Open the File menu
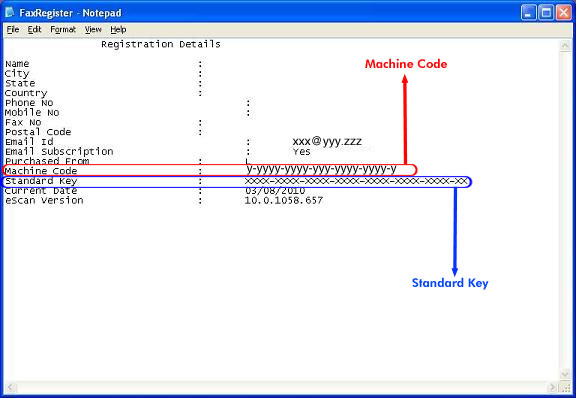The image size is (576, 398). (x=12, y=29)
